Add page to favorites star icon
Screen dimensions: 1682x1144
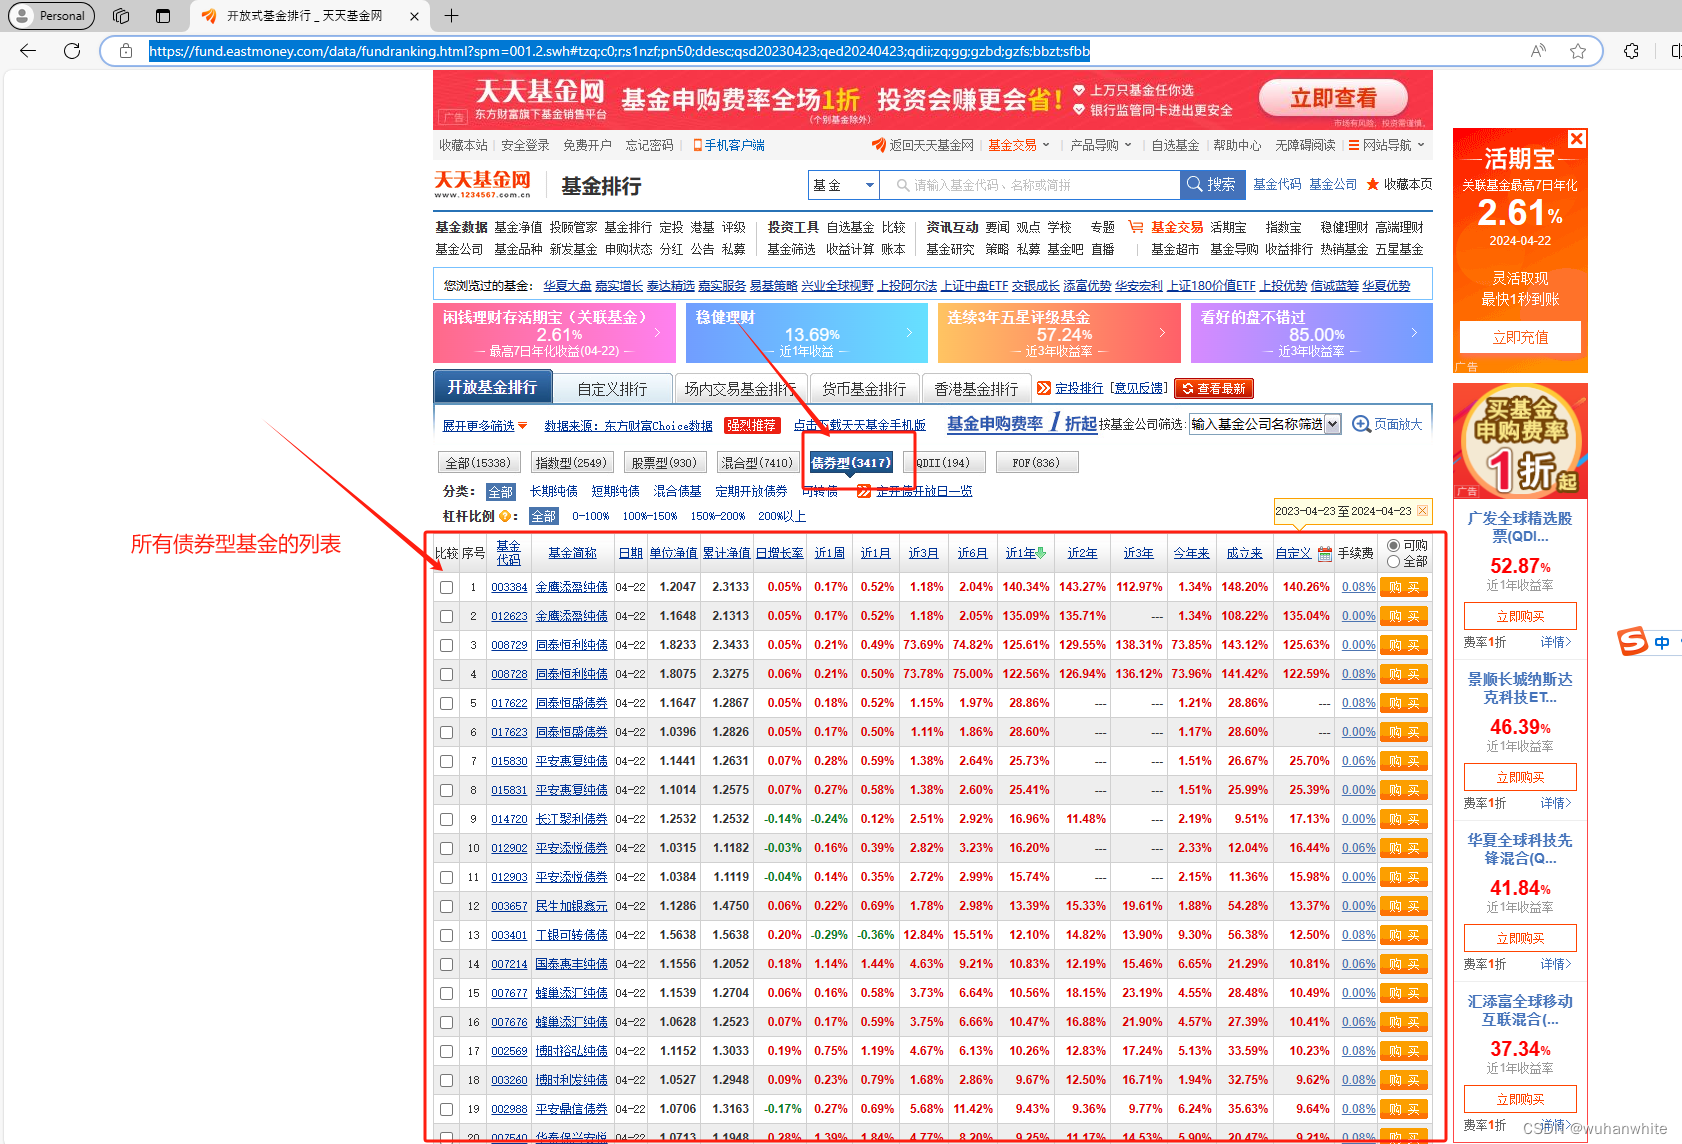[1578, 51]
